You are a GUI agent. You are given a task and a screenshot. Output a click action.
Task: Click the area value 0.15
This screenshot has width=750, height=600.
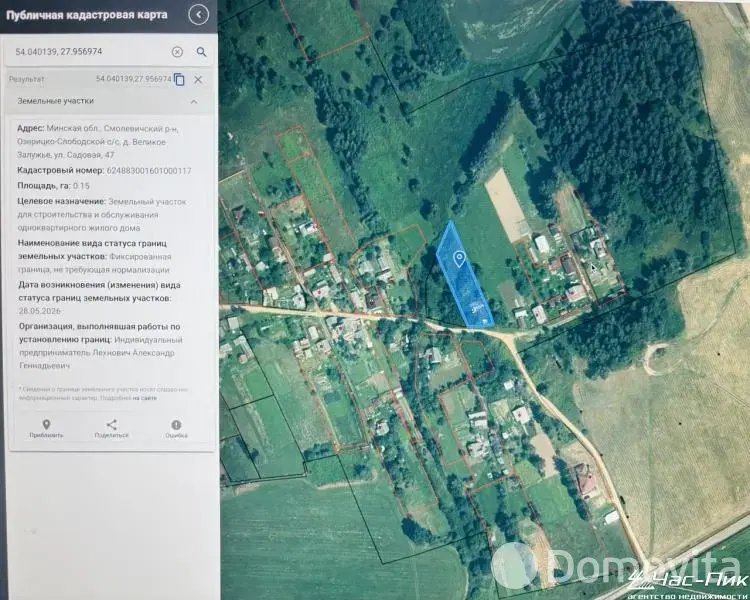81,186
